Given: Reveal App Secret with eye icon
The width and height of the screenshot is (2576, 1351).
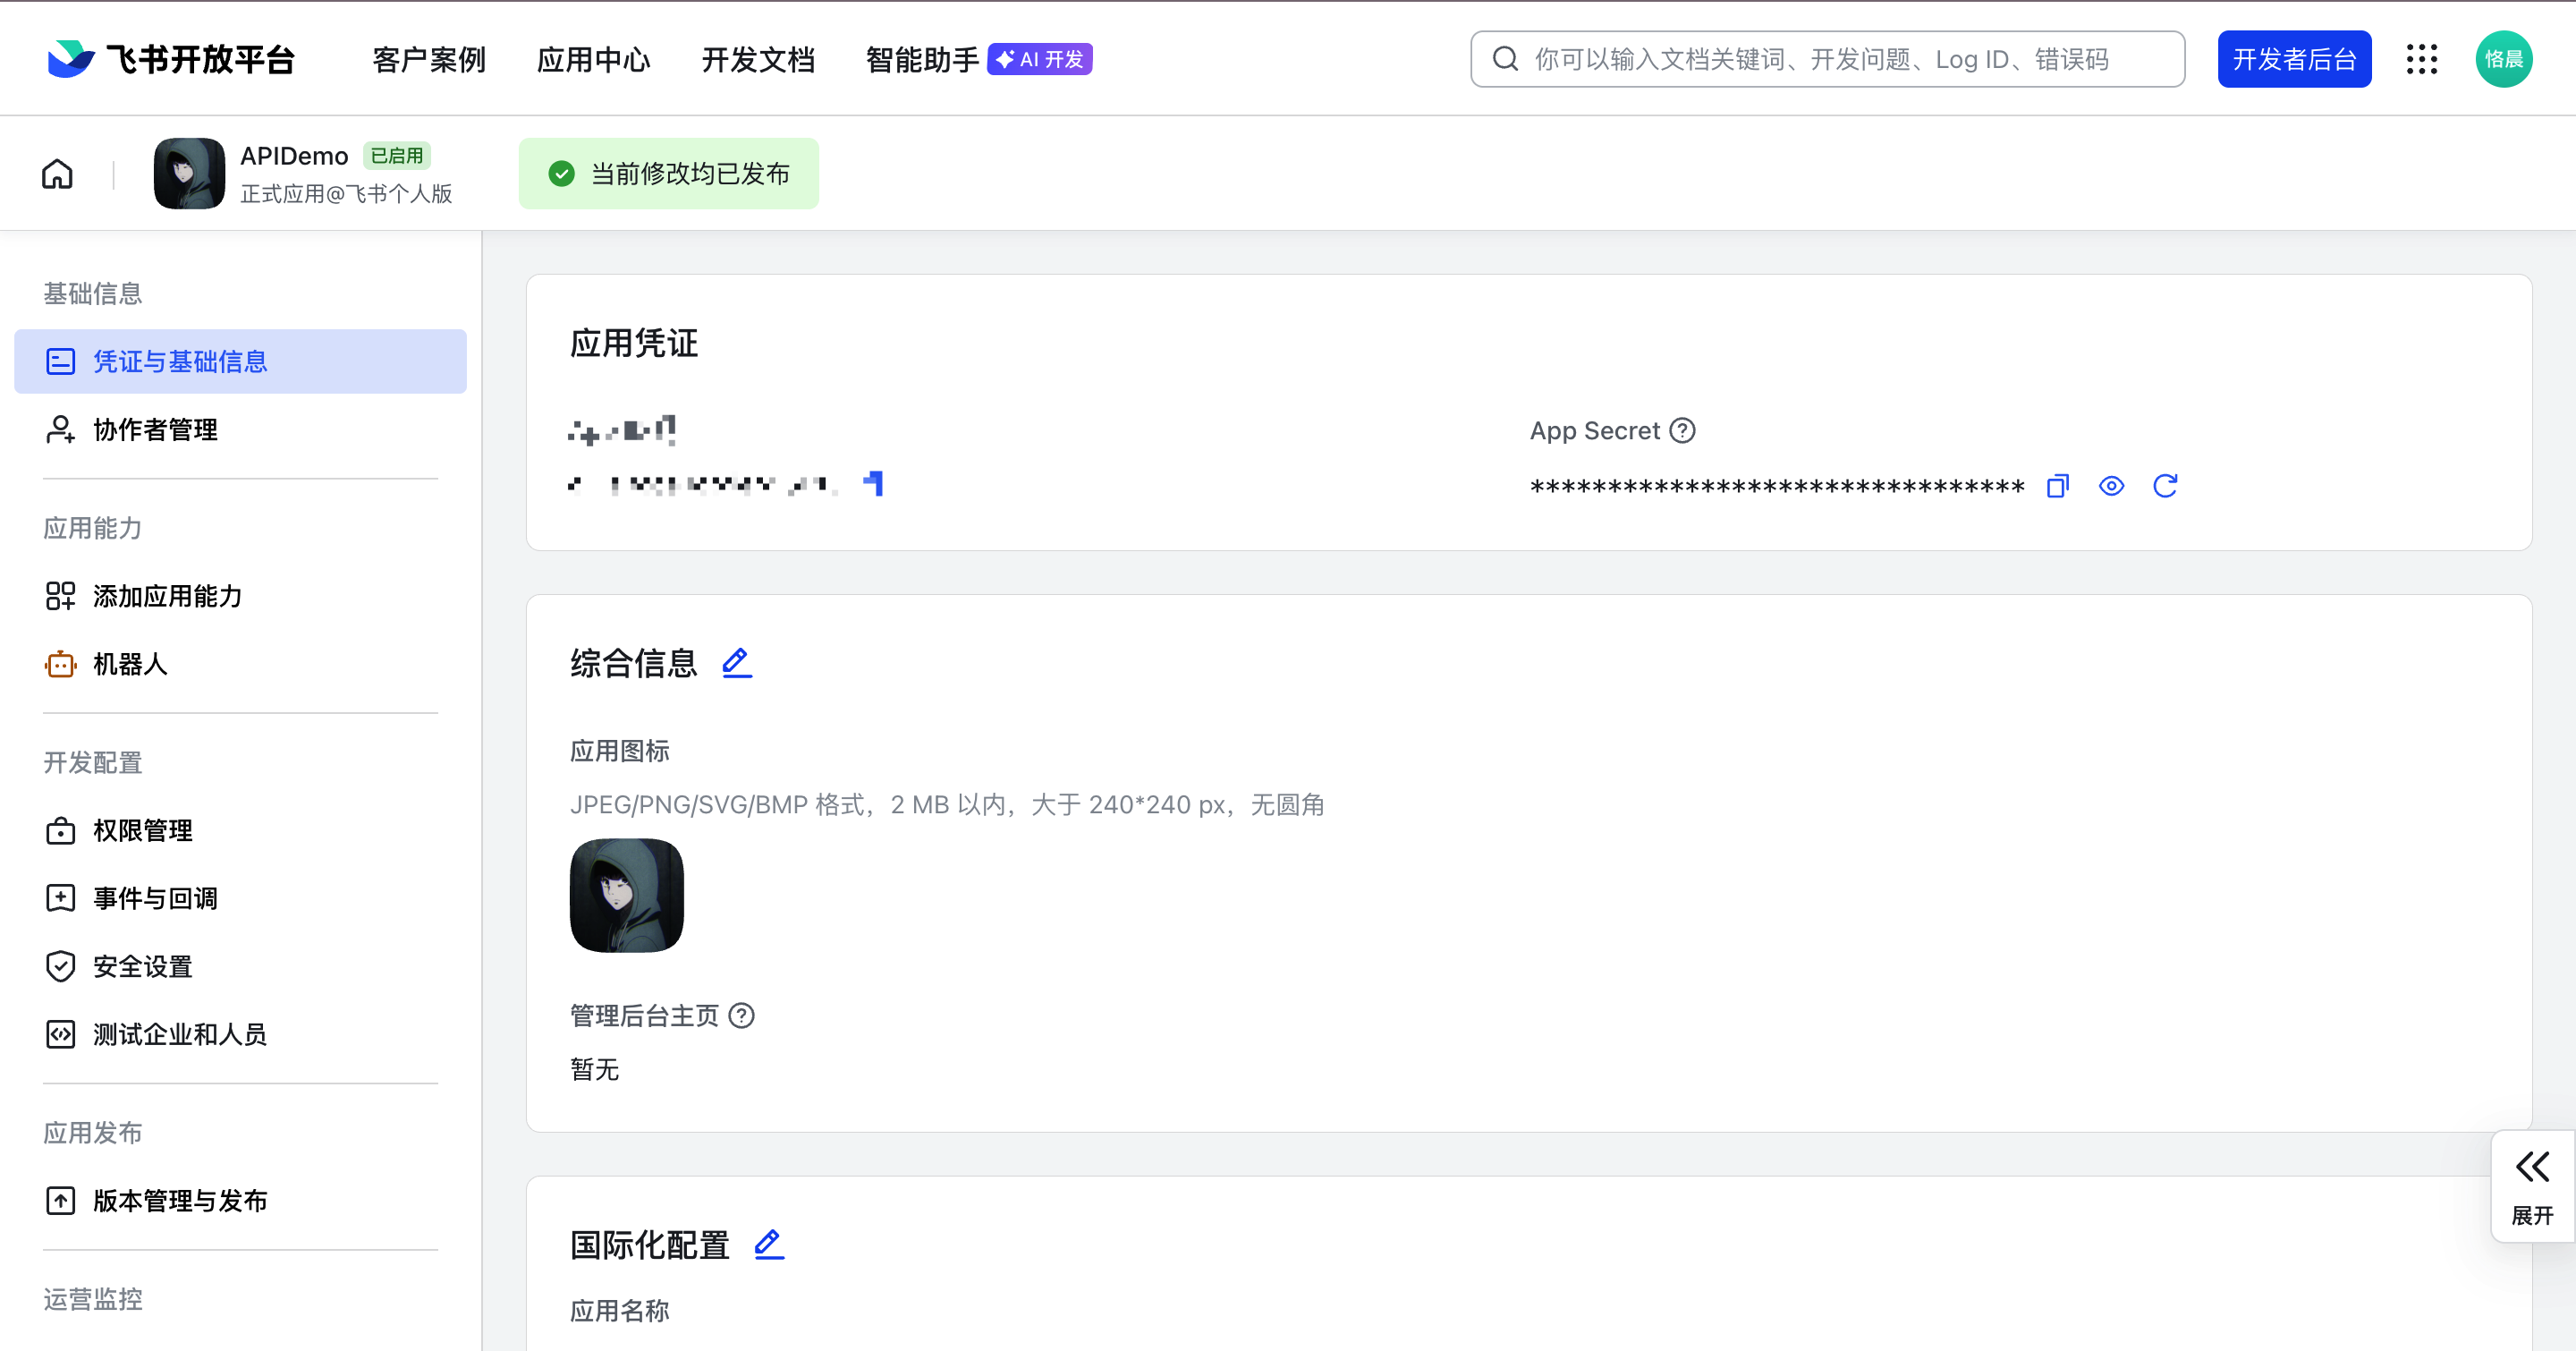Looking at the screenshot, I should click(2111, 486).
